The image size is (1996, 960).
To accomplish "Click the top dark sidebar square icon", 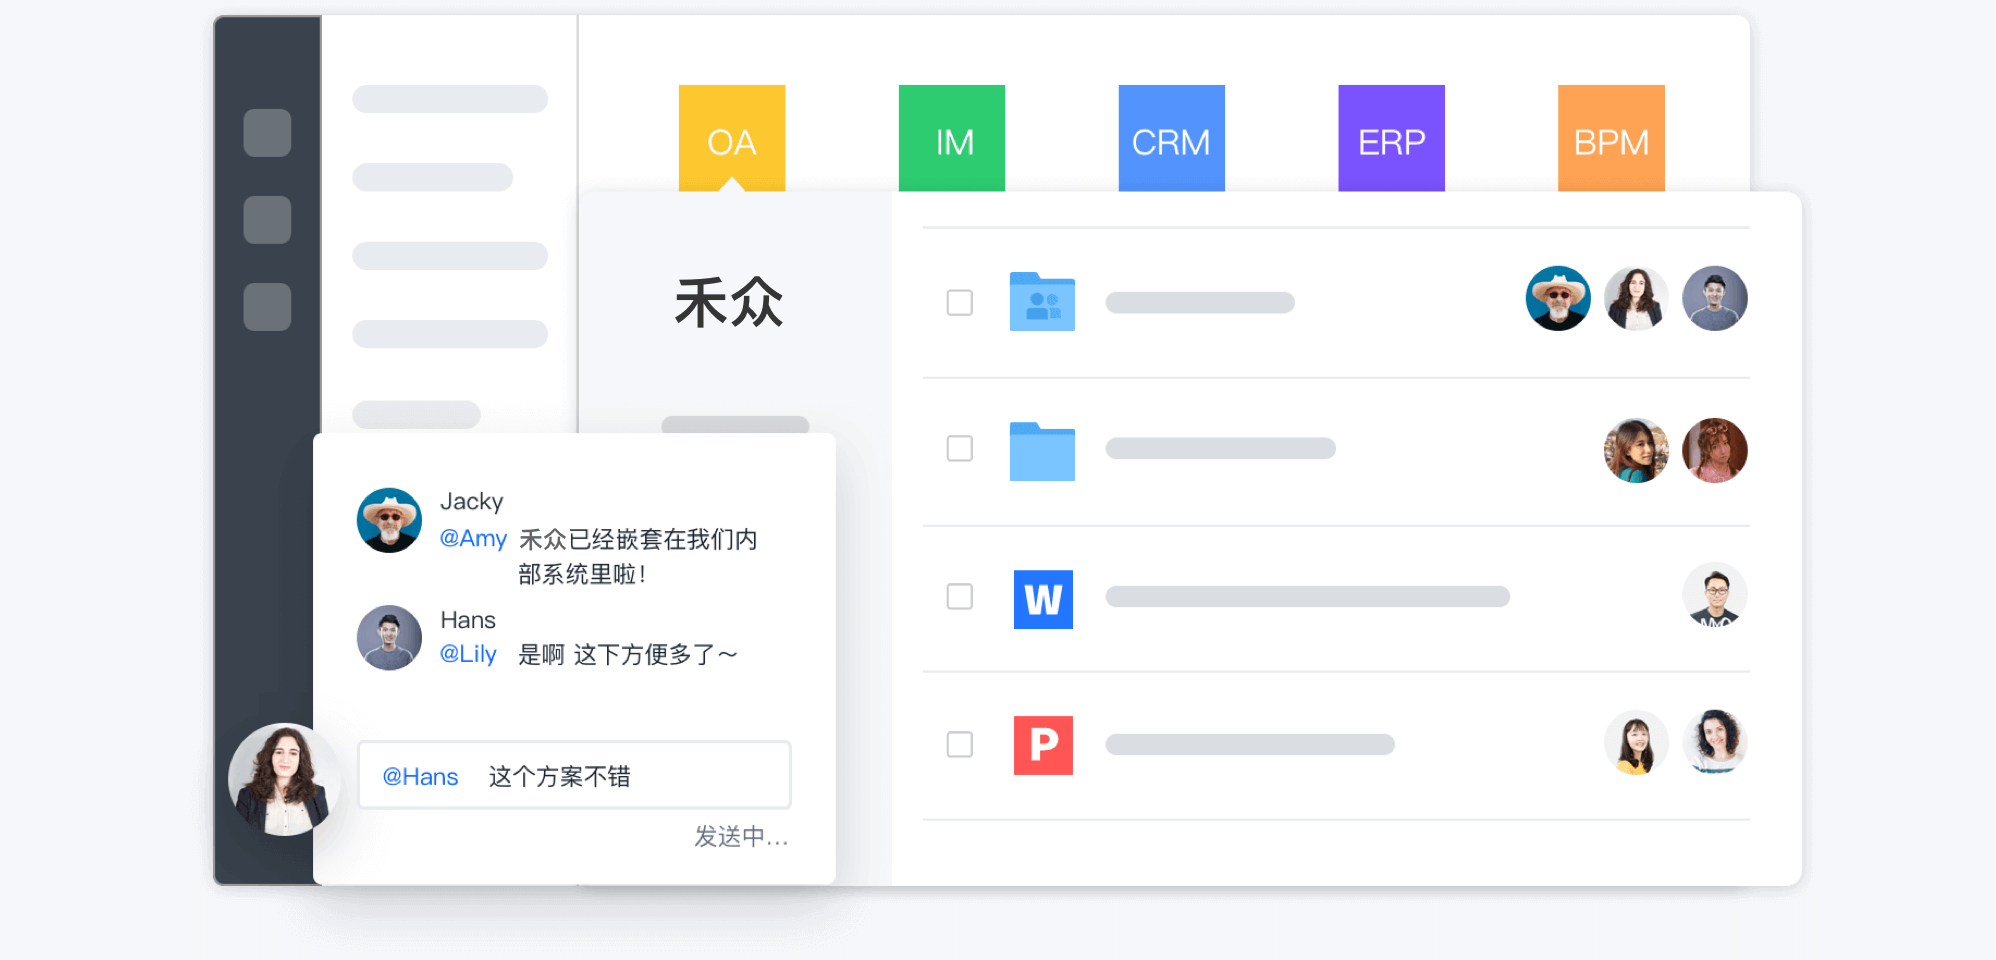I will click(x=267, y=133).
